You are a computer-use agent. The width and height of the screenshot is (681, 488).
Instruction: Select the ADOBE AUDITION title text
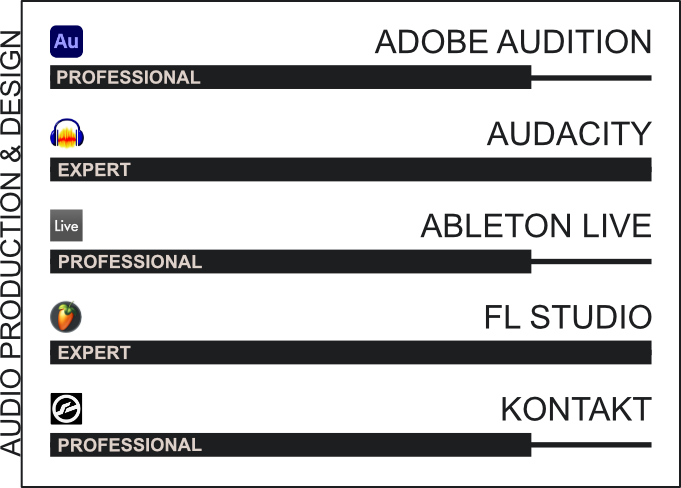[513, 42]
